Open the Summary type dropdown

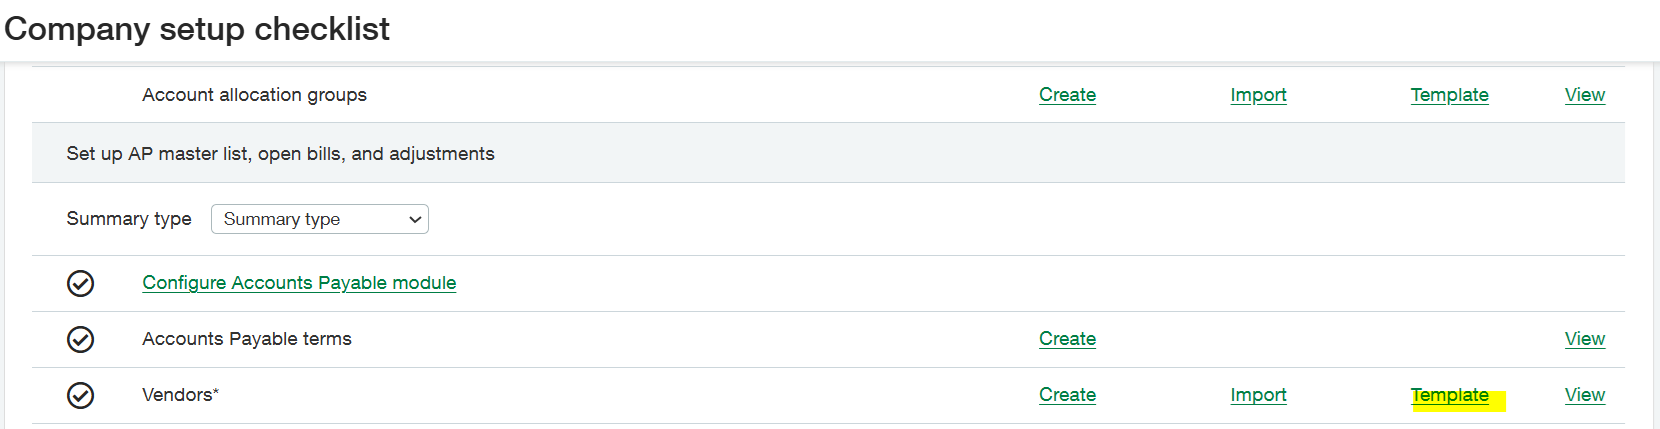[320, 219]
